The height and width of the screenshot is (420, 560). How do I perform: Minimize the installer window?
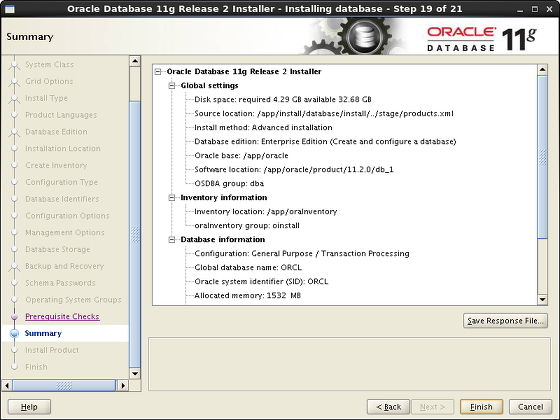[x=520, y=9]
